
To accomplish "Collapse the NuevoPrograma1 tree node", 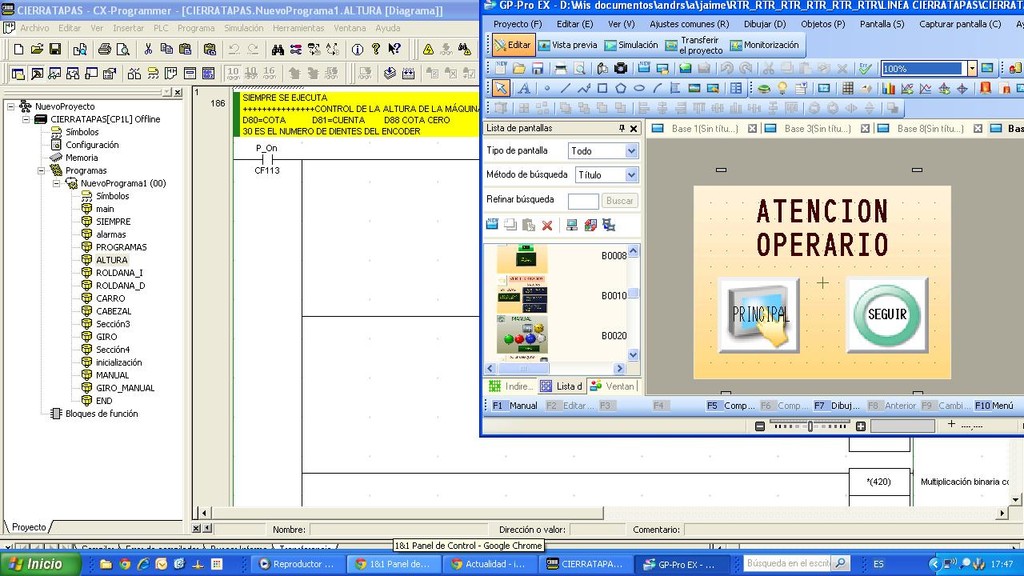I will [x=58, y=183].
